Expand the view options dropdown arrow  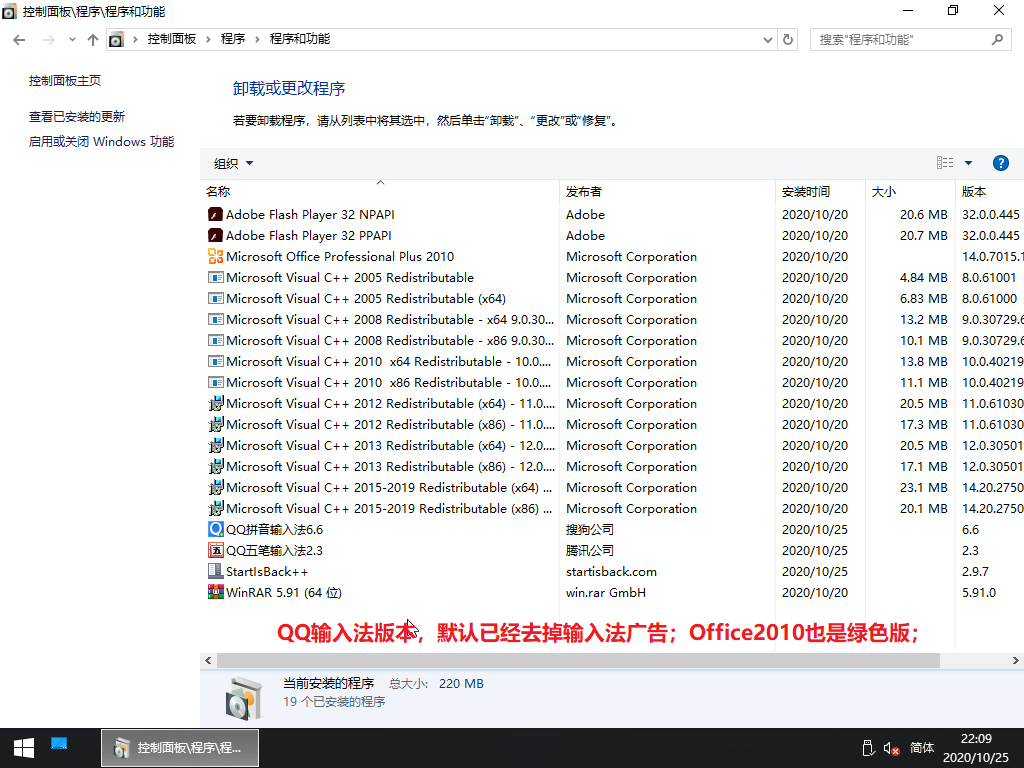pos(968,163)
